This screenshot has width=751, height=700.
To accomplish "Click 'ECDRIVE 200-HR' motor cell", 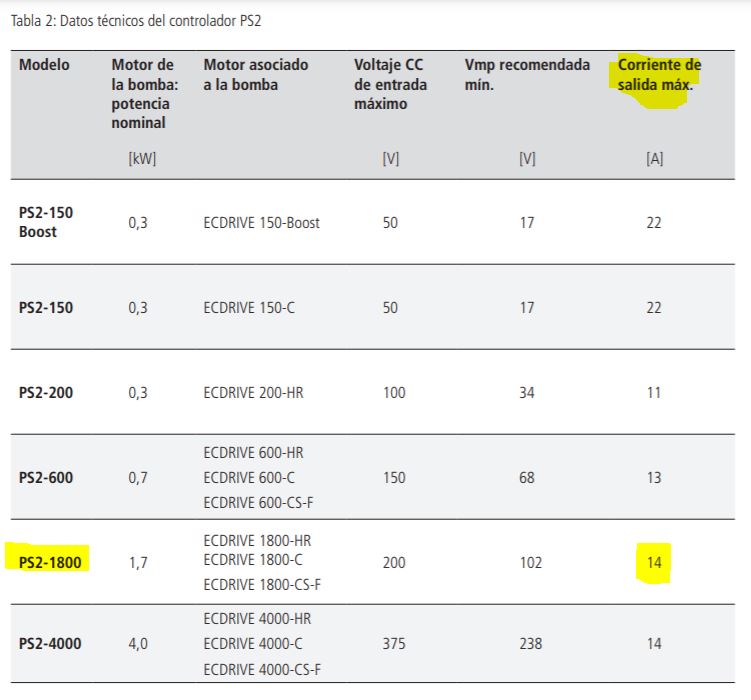I will 253,393.
